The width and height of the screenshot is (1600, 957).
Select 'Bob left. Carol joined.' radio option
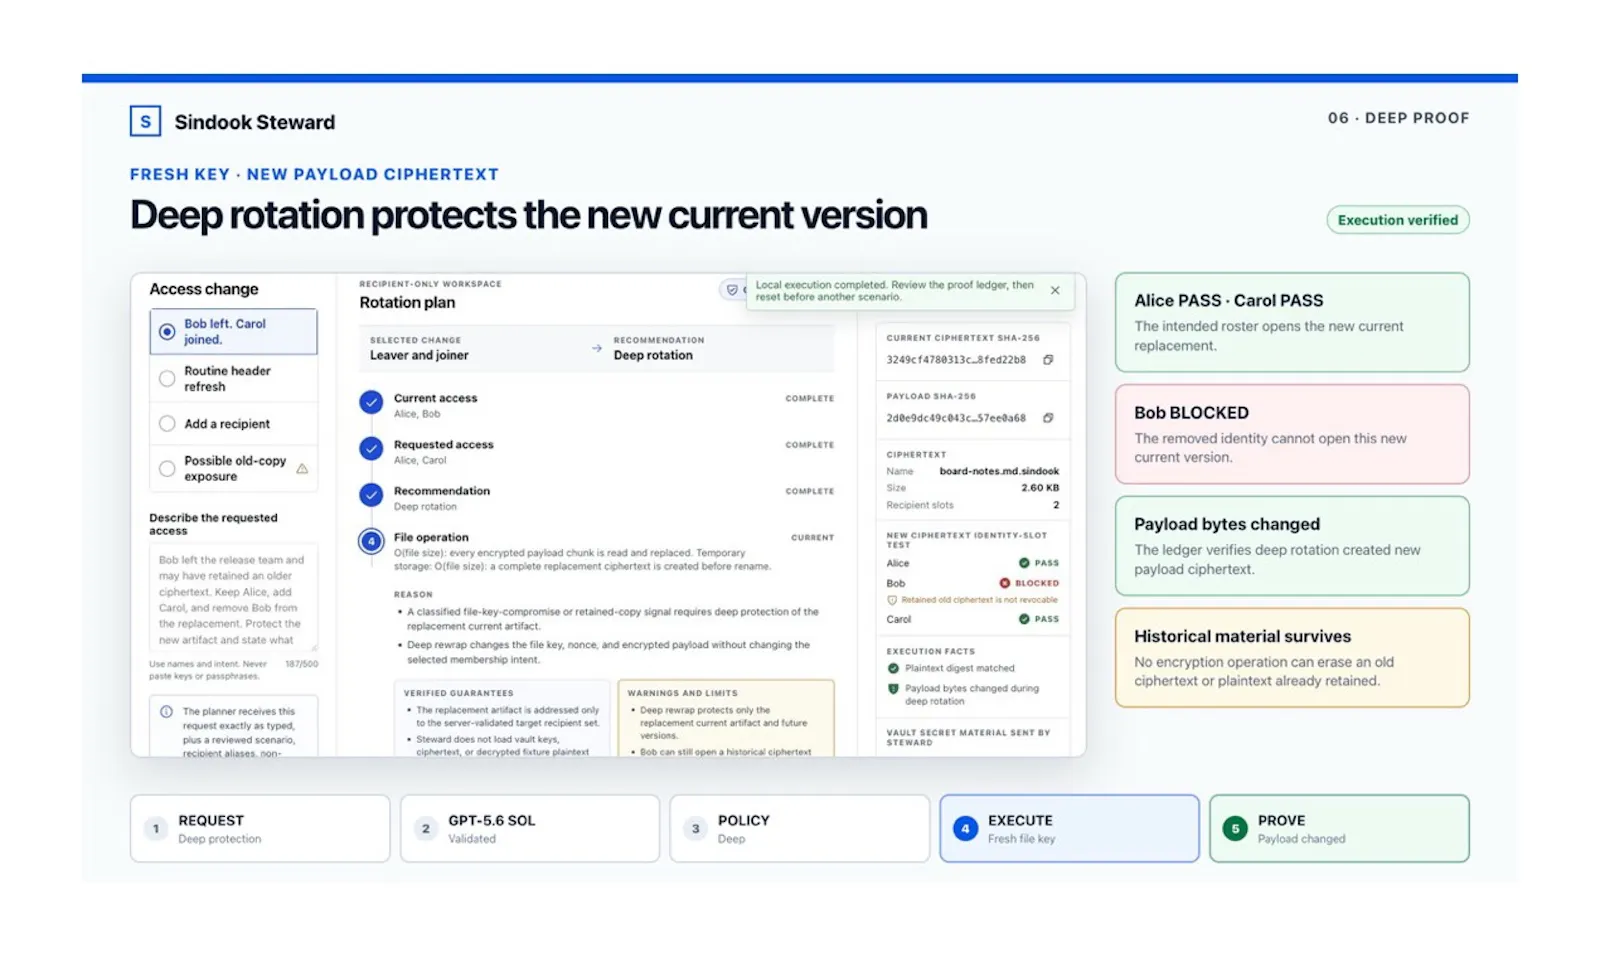coord(167,332)
